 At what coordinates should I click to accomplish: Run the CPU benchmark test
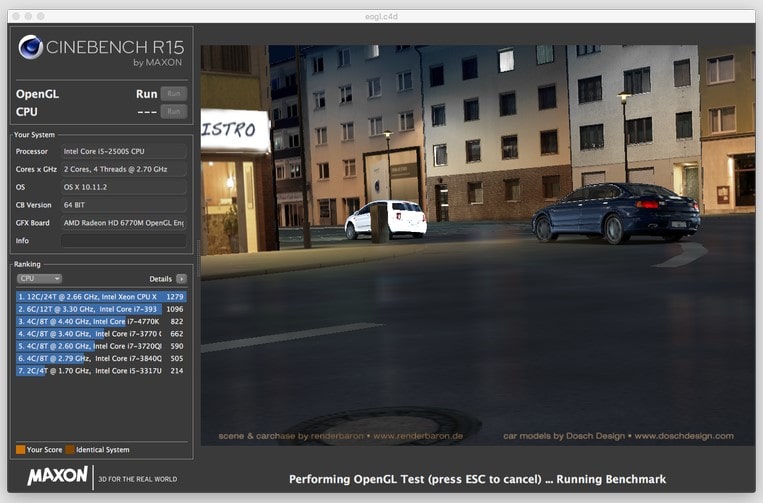pyautogui.click(x=173, y=112)
